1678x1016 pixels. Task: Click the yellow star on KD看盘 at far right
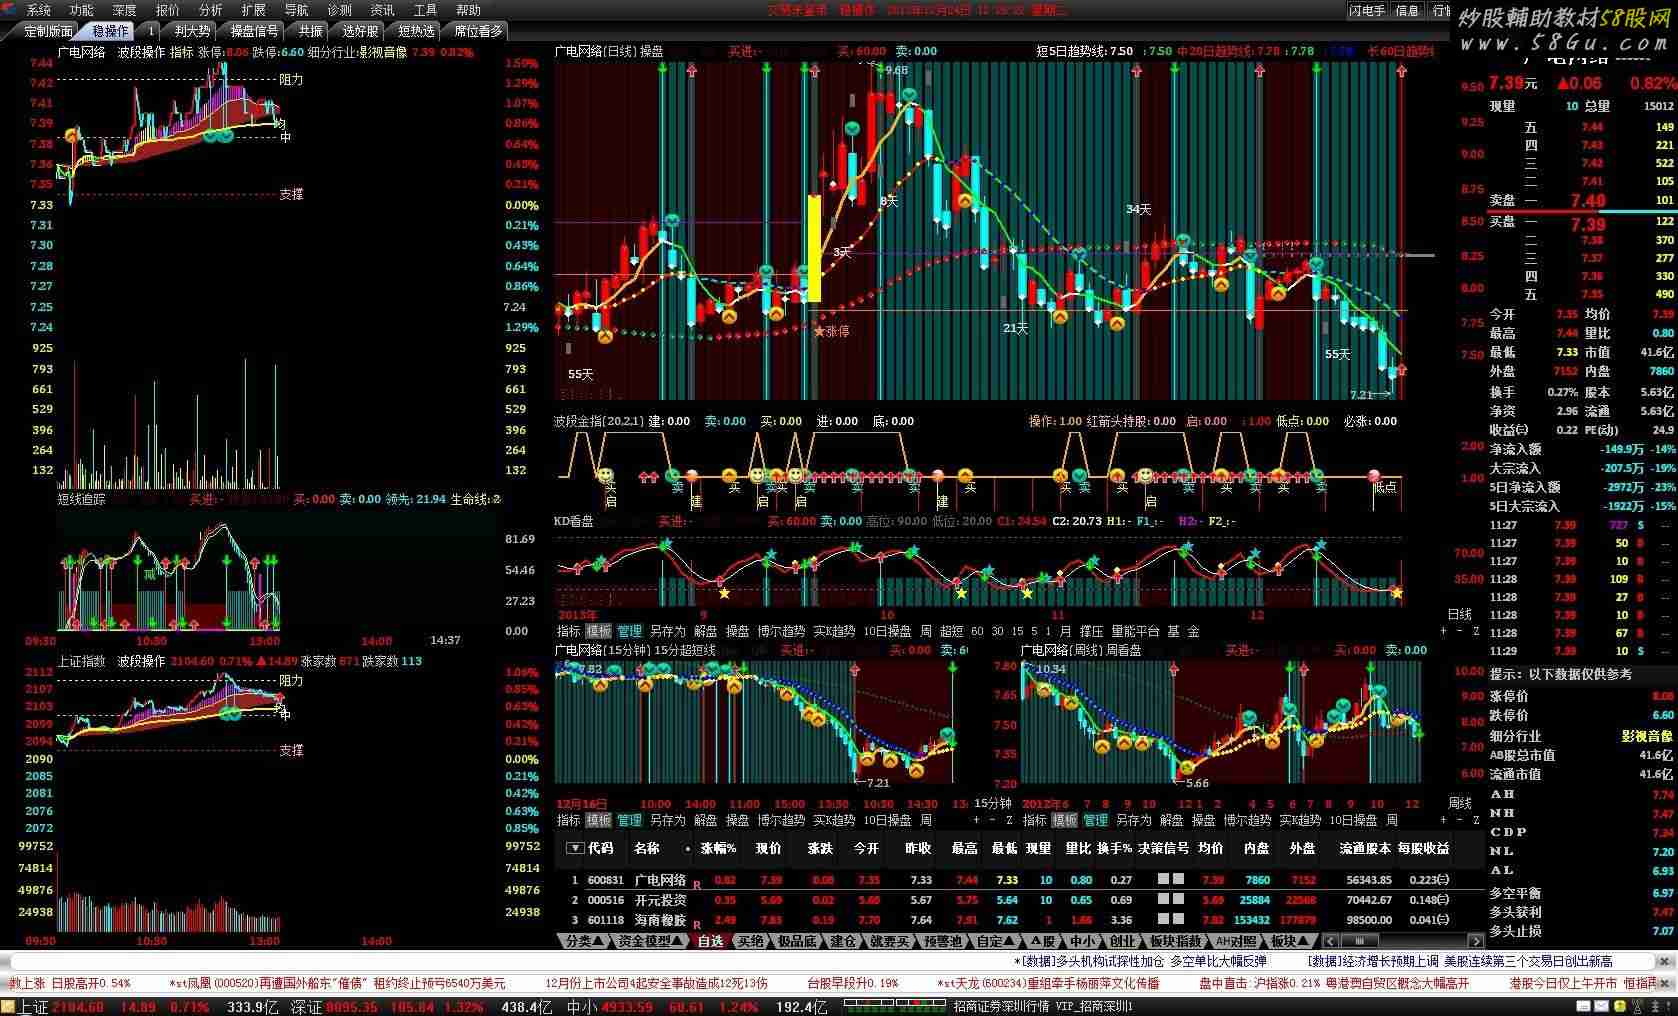coord(1397,593)
